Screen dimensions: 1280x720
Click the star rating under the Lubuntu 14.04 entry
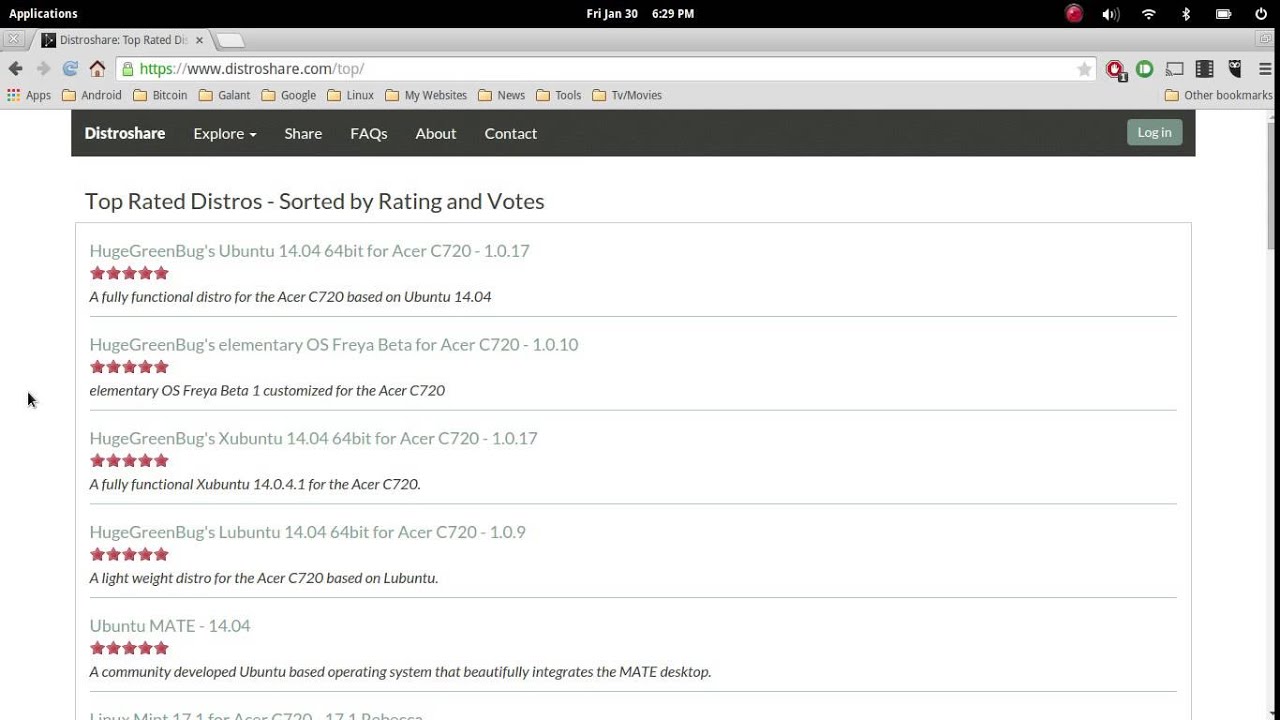[129, 554]
